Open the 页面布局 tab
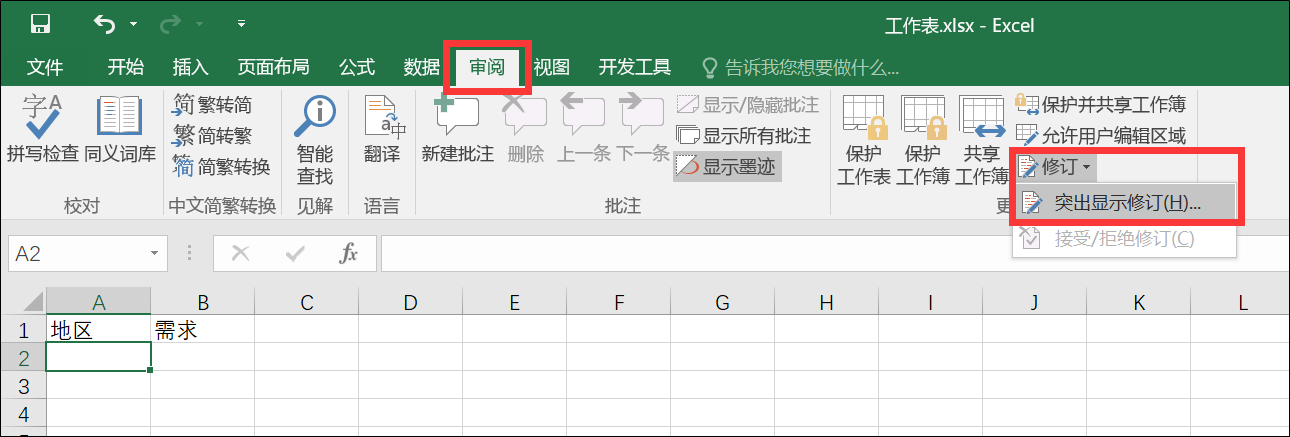The width and height of the screenshot is (1290, 437). [273, 67]
